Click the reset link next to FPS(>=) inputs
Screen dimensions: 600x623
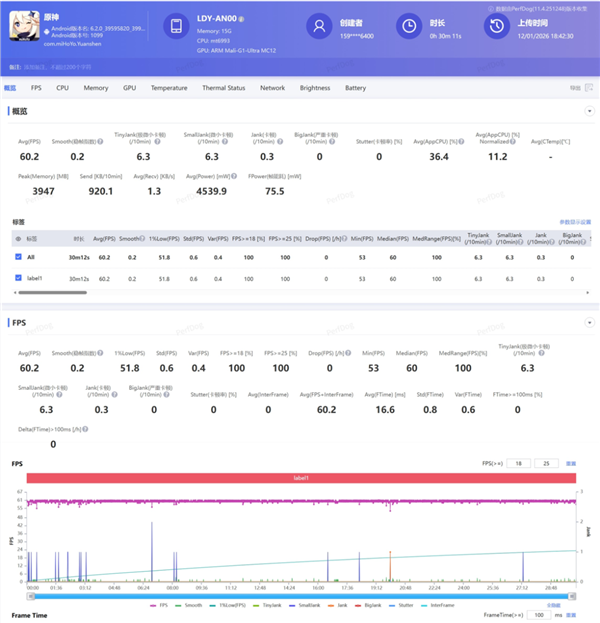coord(571,463)
